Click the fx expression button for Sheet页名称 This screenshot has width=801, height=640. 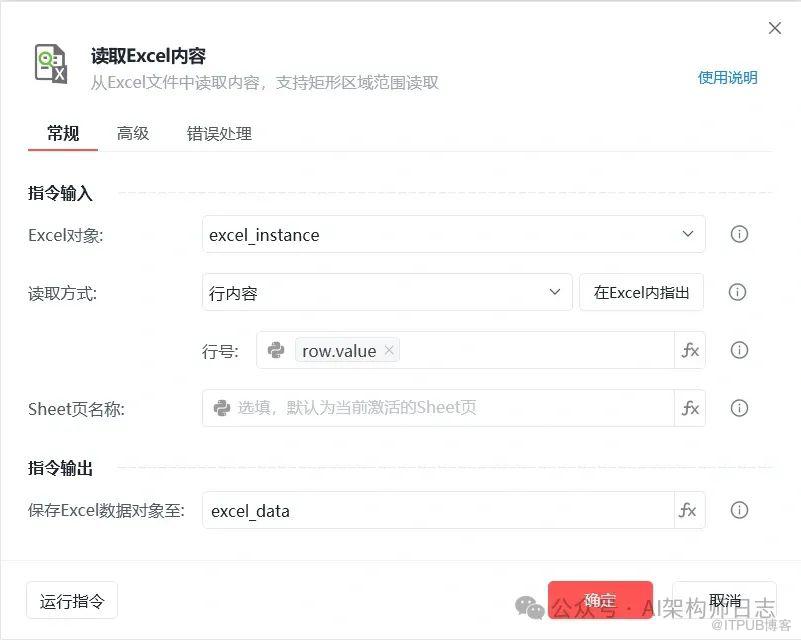click(x=690, y=408)
